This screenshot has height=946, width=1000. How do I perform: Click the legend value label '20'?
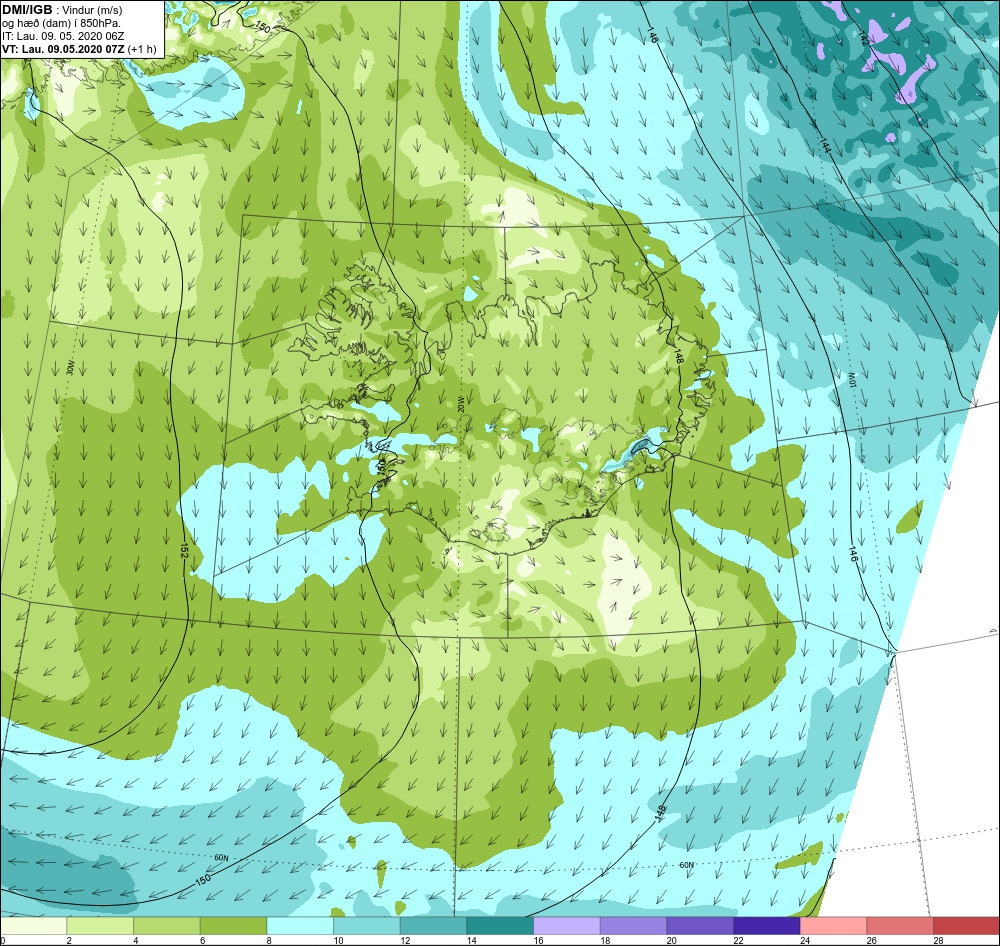coord(672,940)
